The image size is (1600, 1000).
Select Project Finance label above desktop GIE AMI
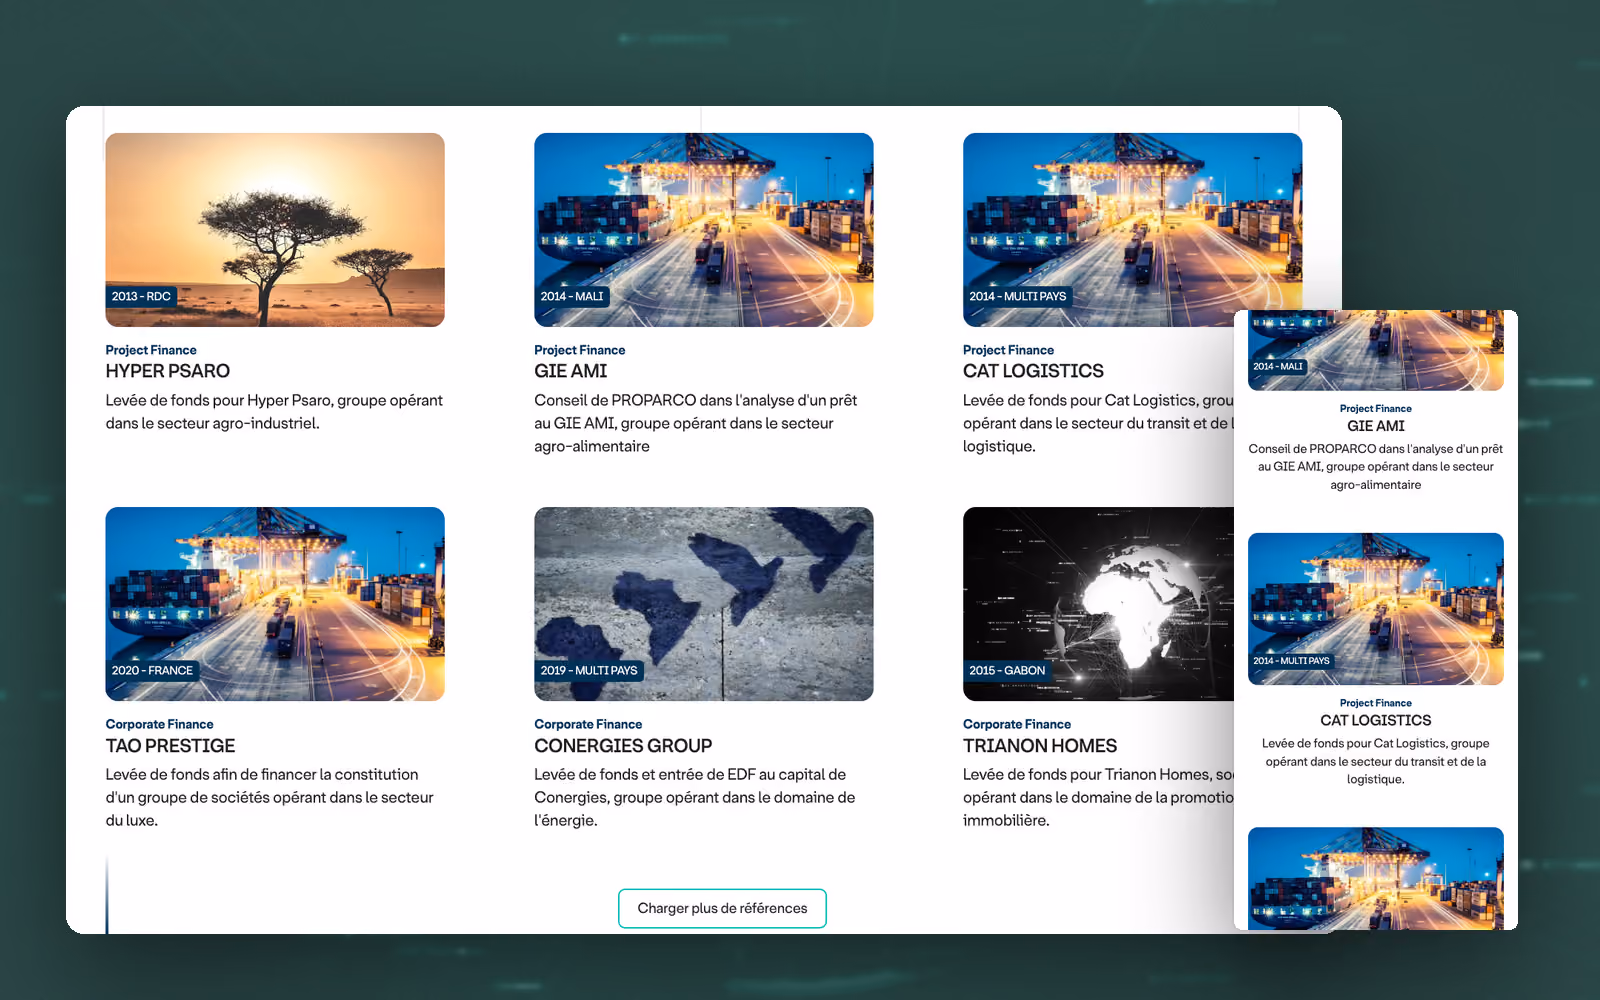point(580,350)
